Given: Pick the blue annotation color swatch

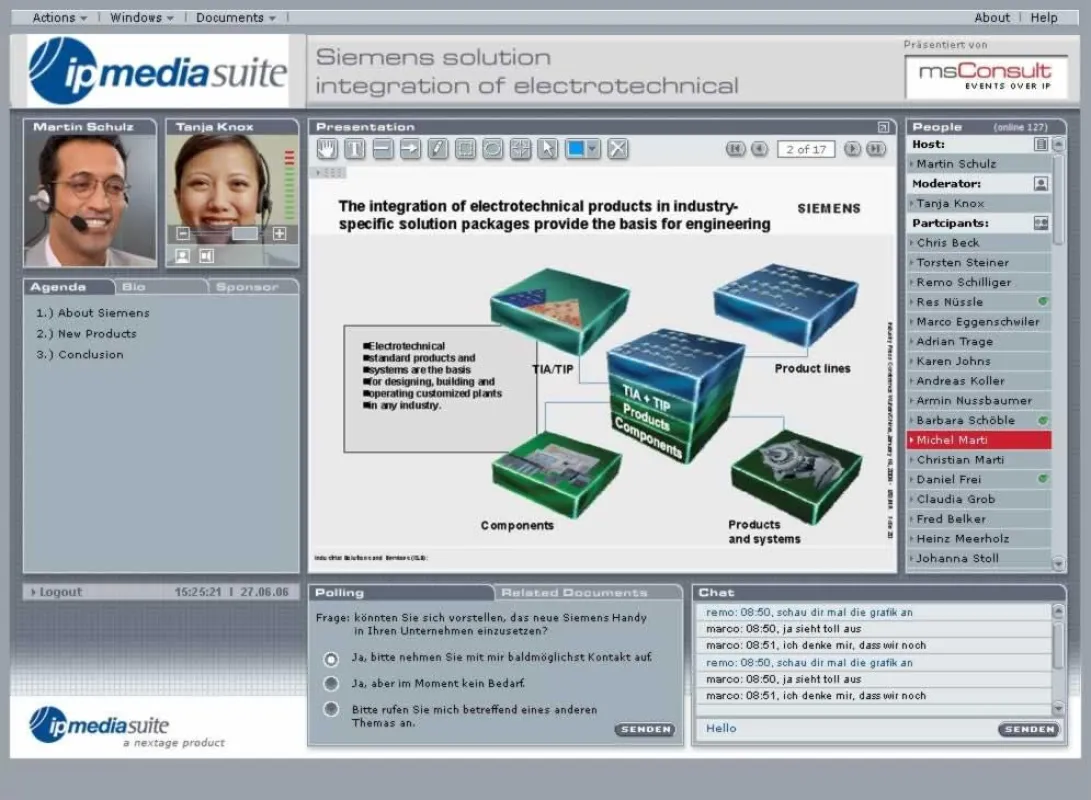Looking at the screenshot, I should (576, 149).
